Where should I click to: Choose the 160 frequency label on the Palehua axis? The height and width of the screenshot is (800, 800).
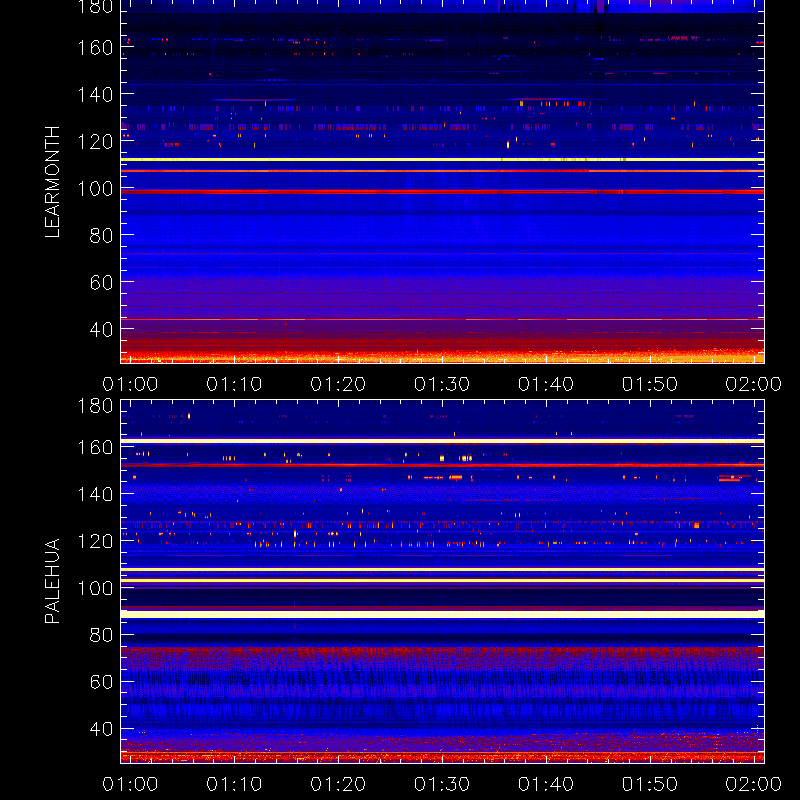tap(95, 447)
